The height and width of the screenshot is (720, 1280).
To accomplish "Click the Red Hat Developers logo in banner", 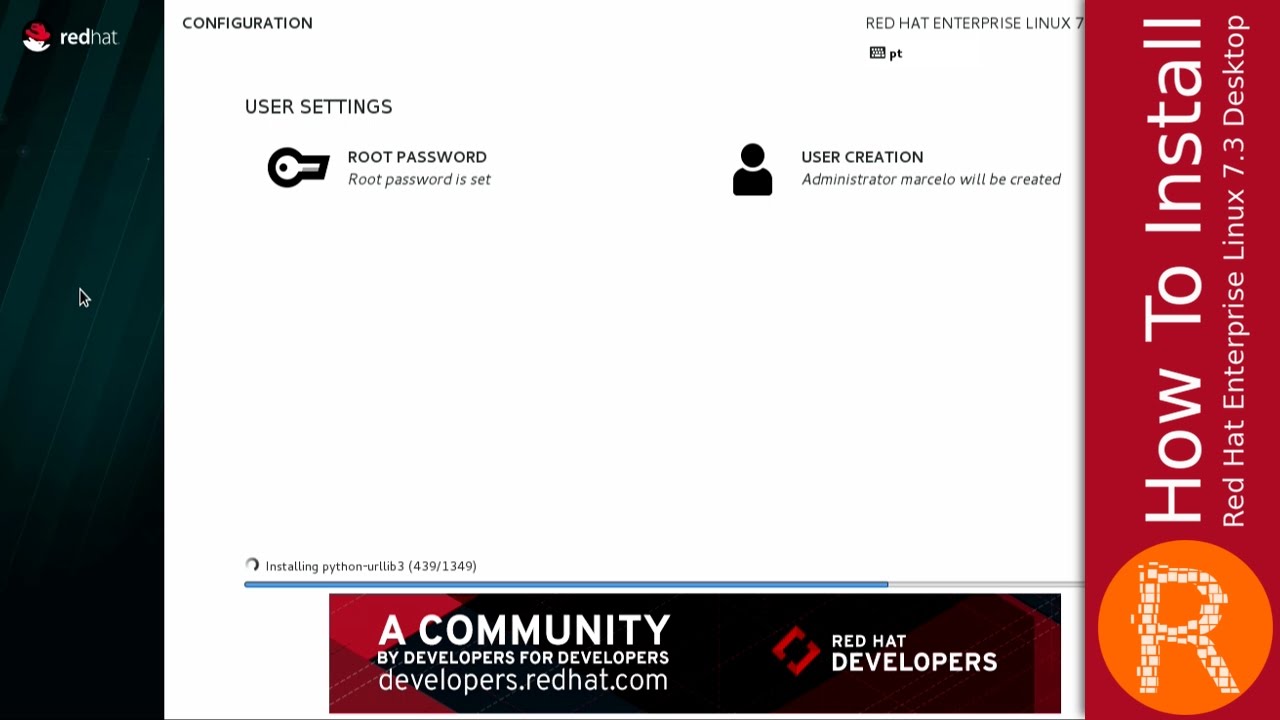I will 884,651.
